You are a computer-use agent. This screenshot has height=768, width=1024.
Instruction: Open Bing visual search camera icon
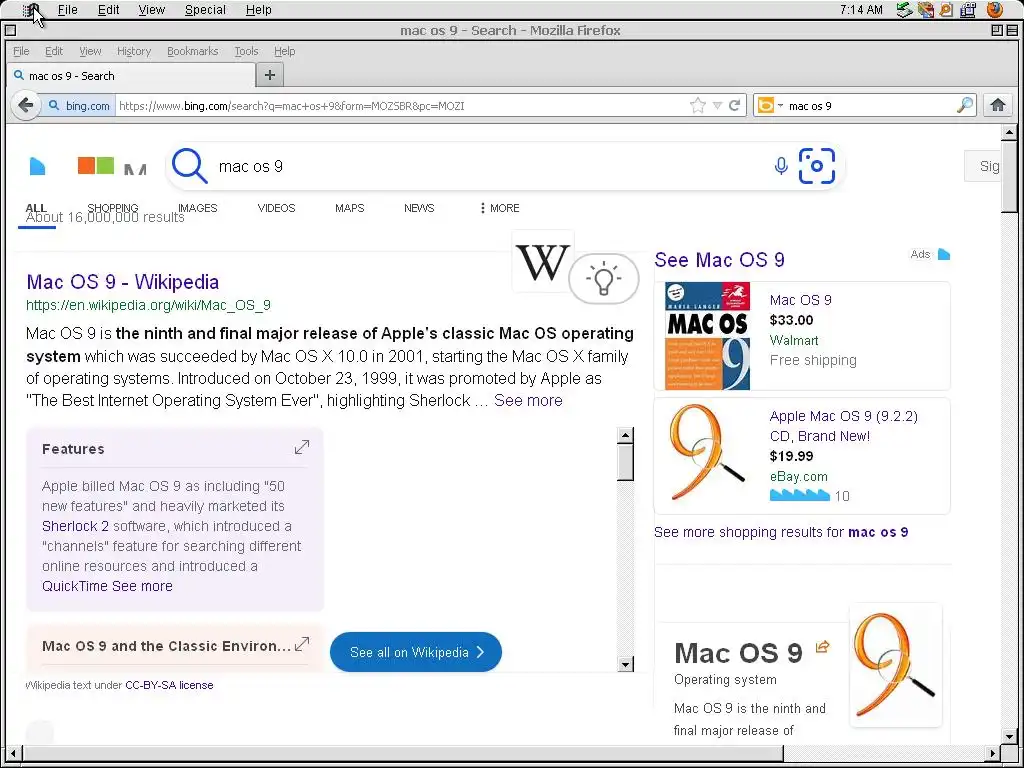(816, 166)
